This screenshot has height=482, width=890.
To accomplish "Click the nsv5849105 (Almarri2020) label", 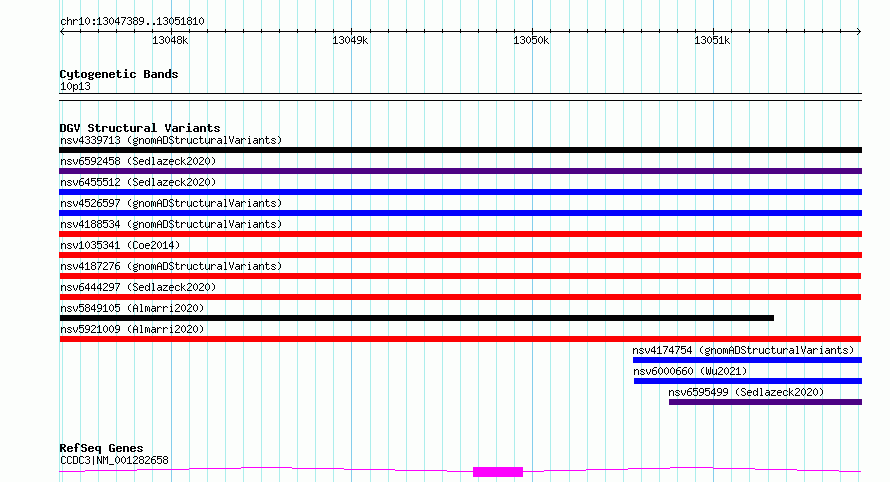I will pyautogui.click(x=132, y=308).
